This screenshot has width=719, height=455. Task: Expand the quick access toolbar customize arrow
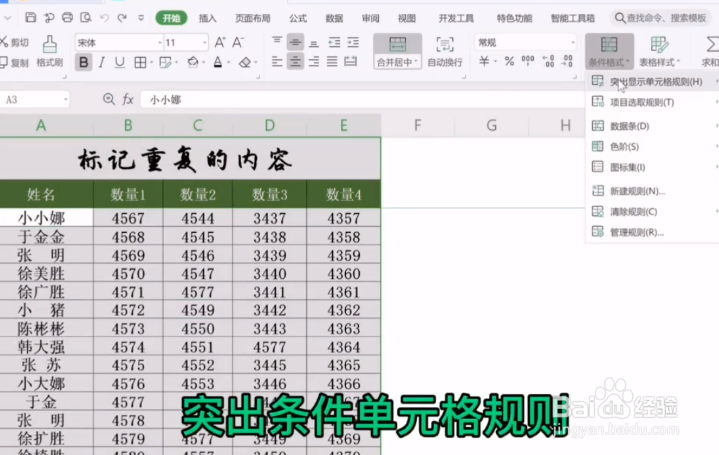pyautogui.click(x=141, y=18)
